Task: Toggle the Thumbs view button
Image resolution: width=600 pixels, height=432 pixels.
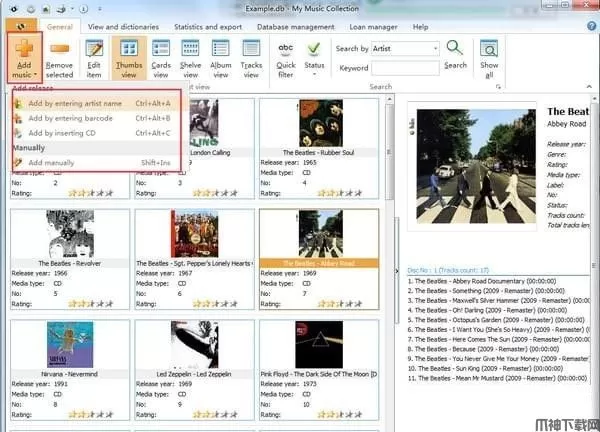Action: [x=128, y=48]
